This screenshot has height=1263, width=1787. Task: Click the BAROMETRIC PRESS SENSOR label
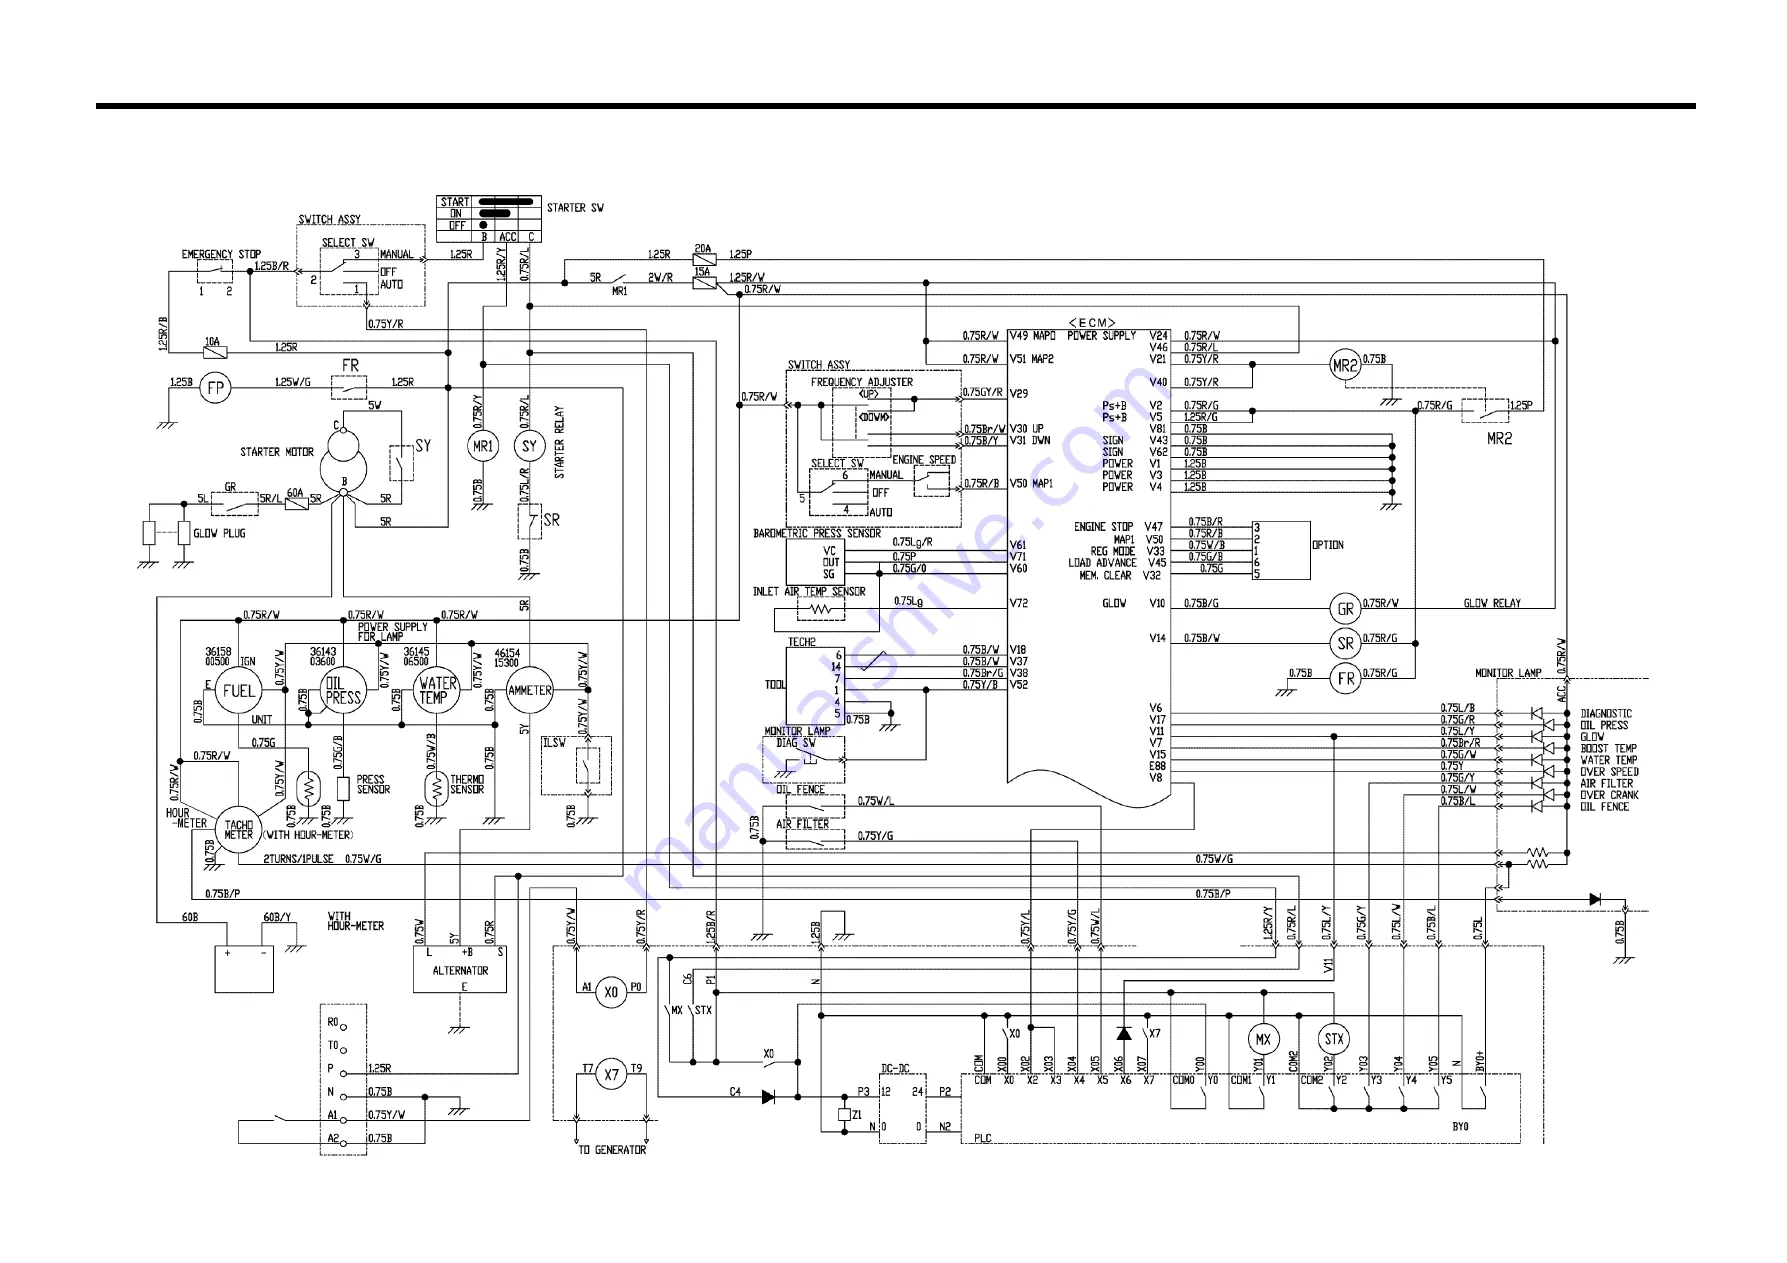817,534
